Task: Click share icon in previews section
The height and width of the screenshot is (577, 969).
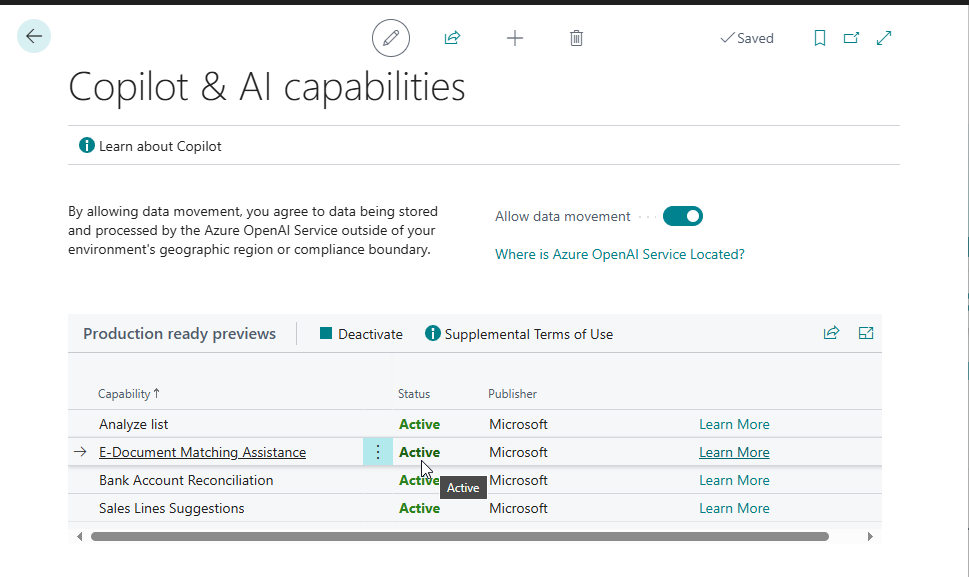Action: coord(831,333)
